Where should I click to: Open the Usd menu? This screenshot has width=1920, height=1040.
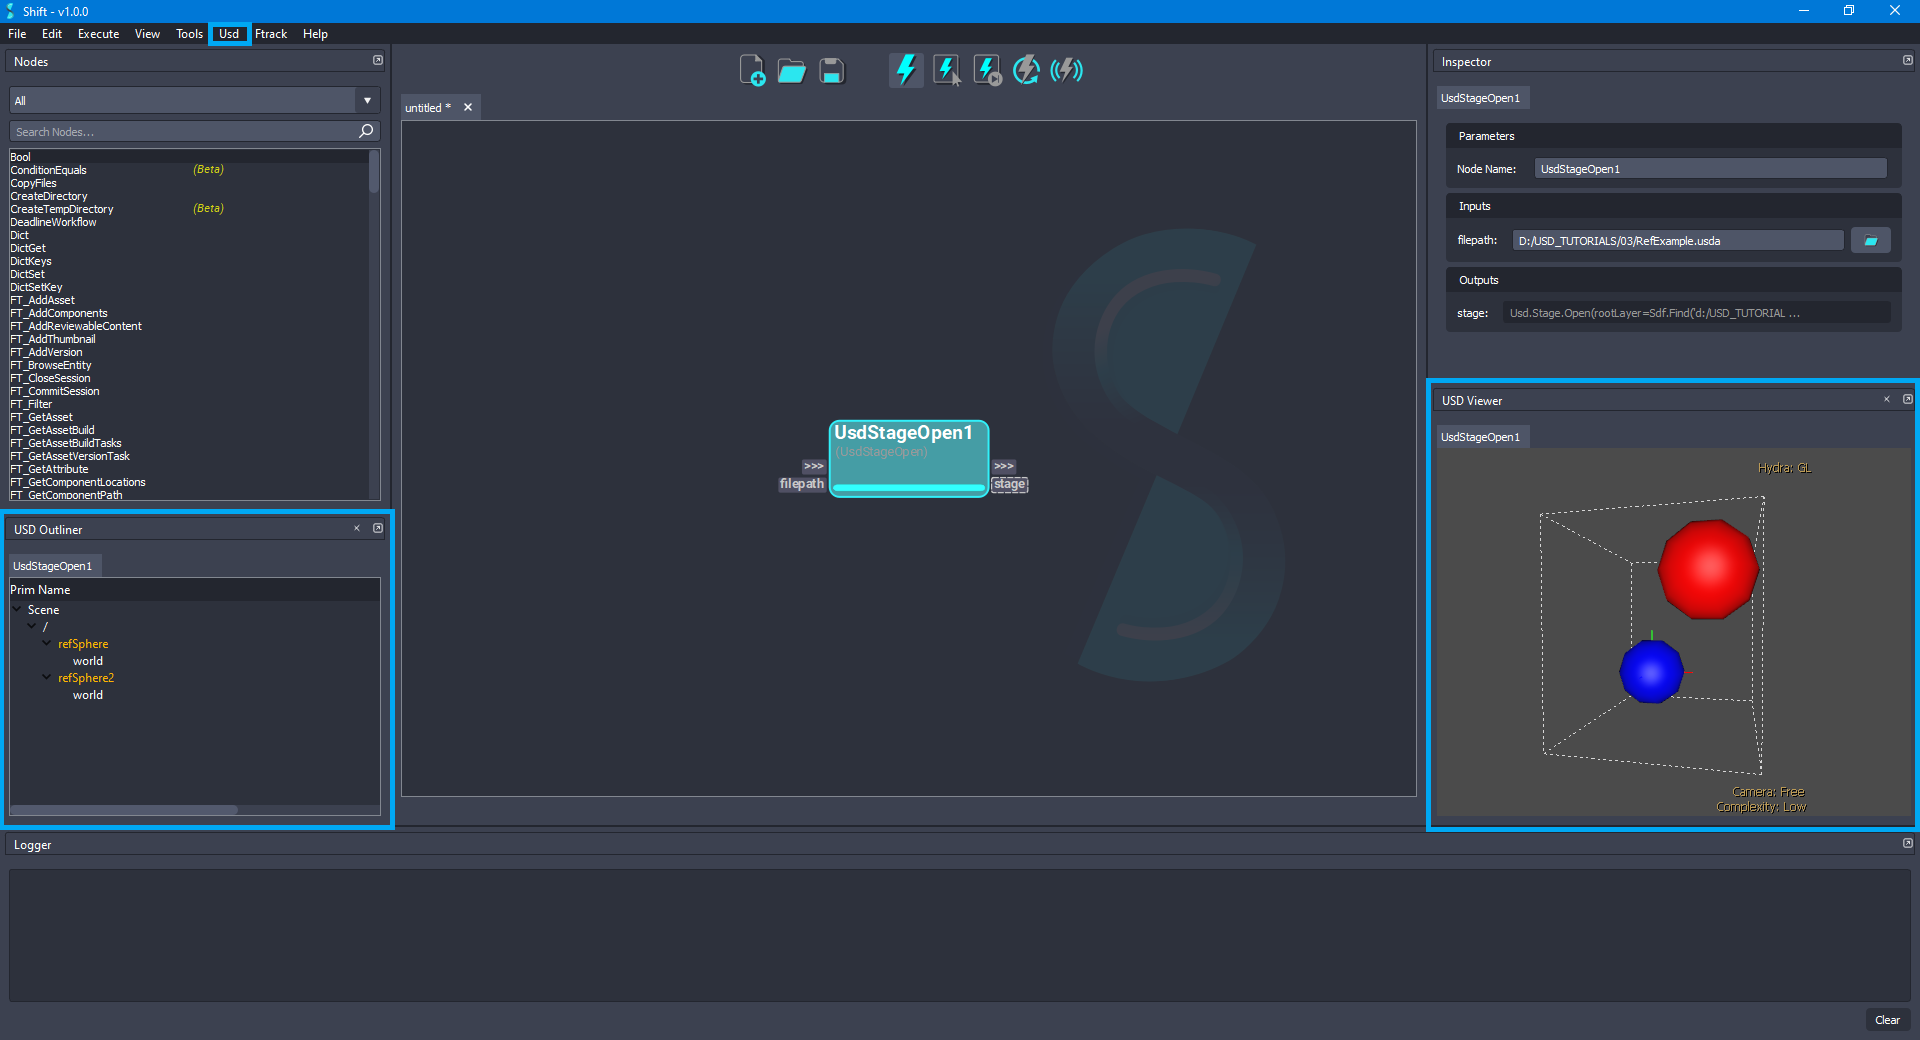point(229,33)
